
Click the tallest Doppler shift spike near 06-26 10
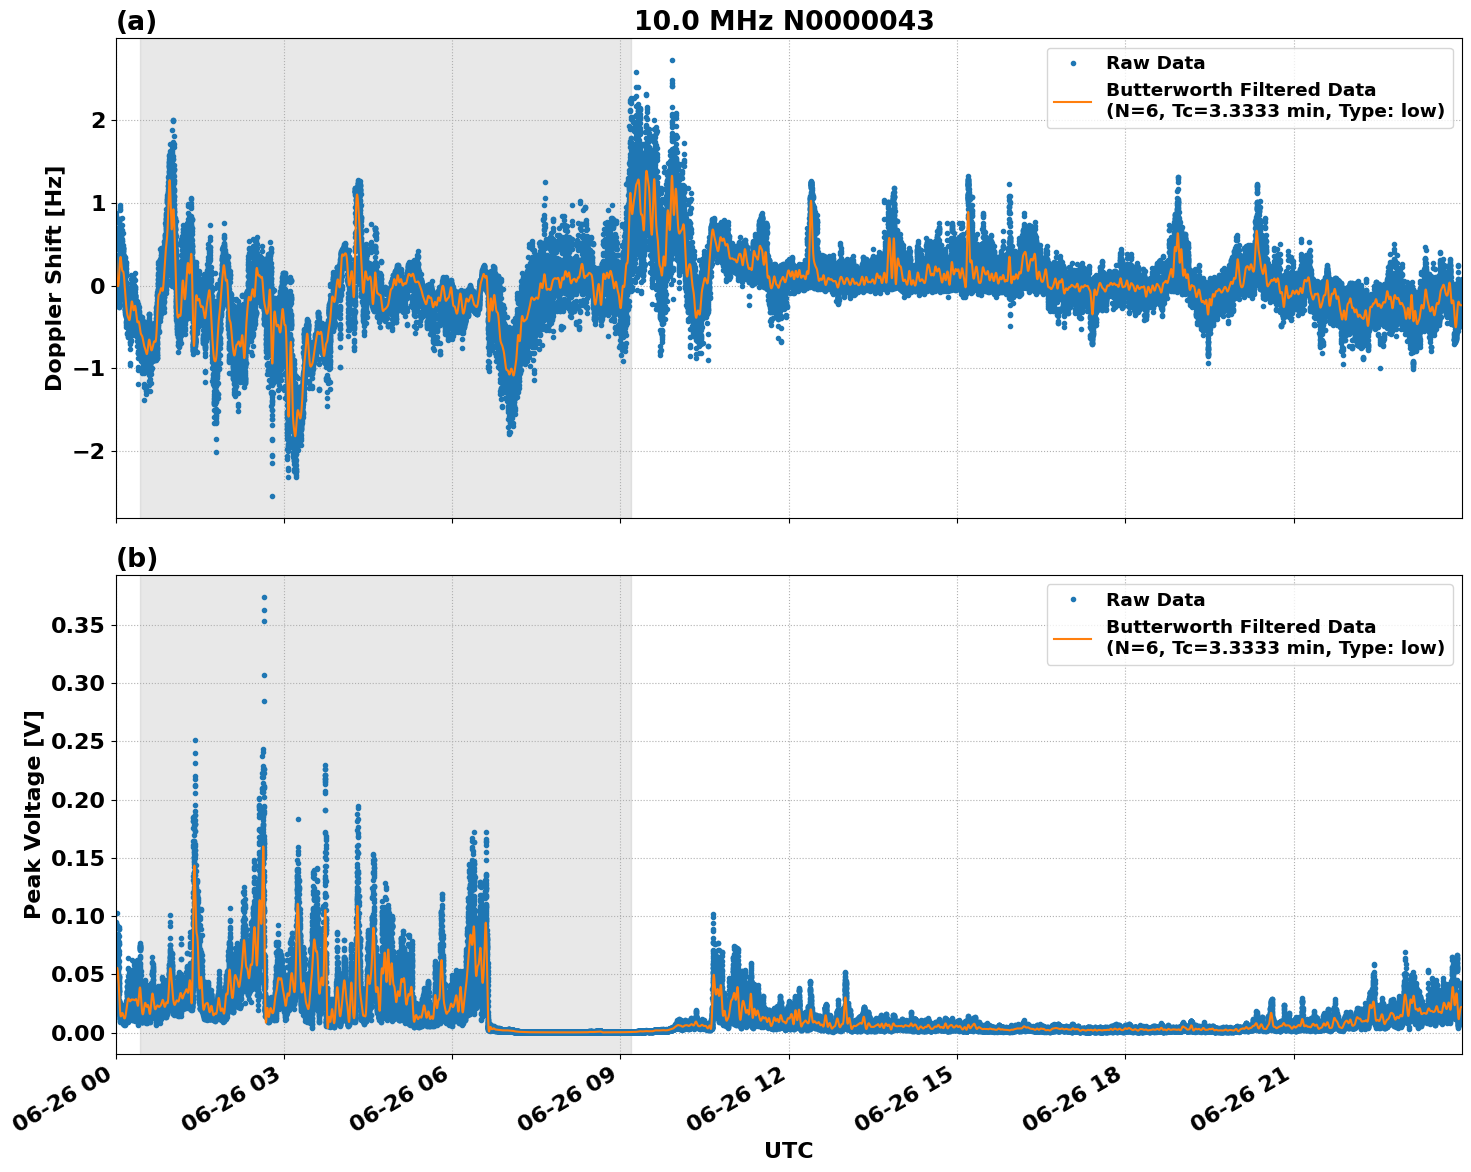coord(671,62)
